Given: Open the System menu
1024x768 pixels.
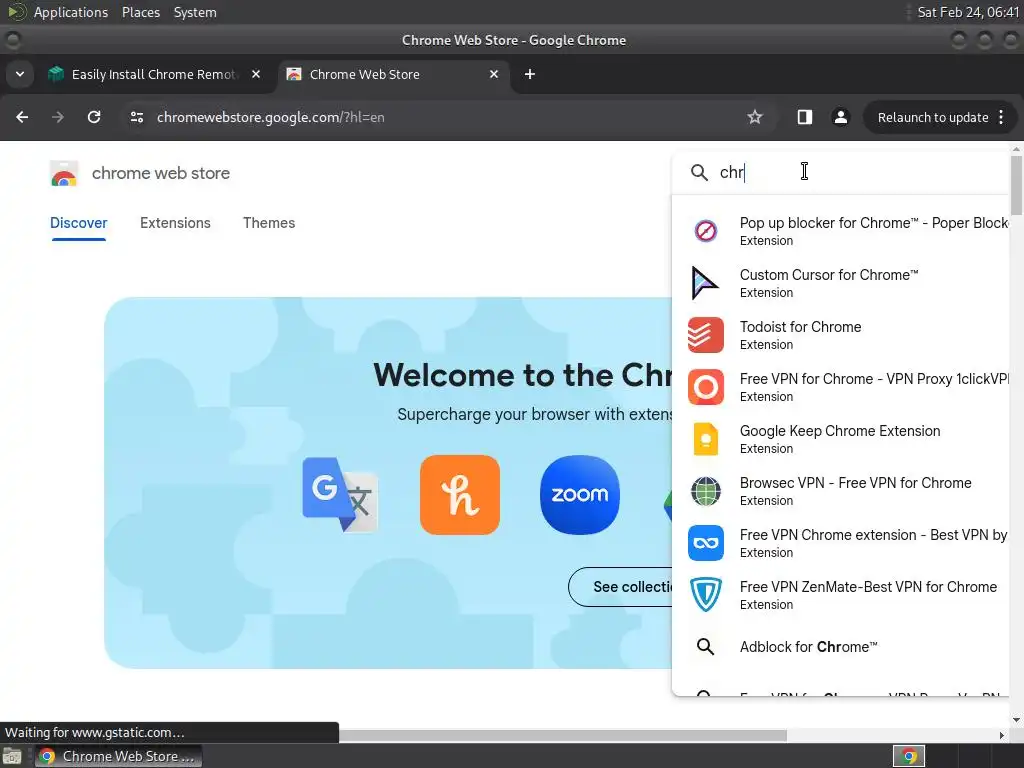Looking at the screenshot, I should tap(195, 12).
